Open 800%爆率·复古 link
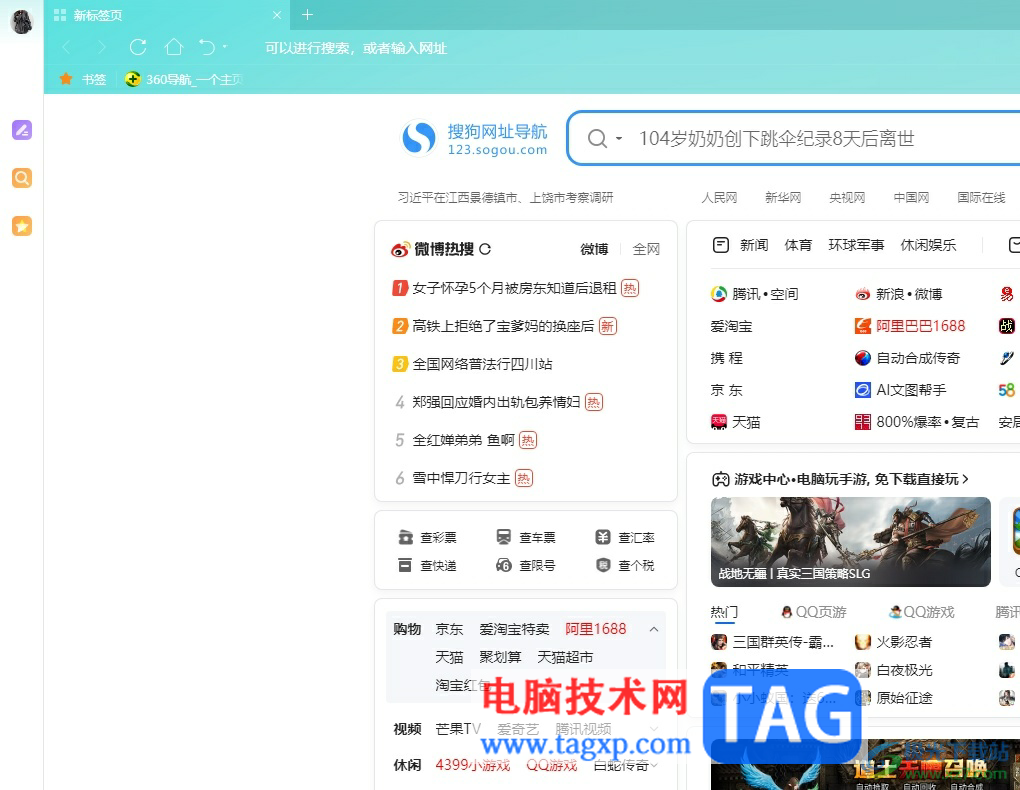 [917, 422]
